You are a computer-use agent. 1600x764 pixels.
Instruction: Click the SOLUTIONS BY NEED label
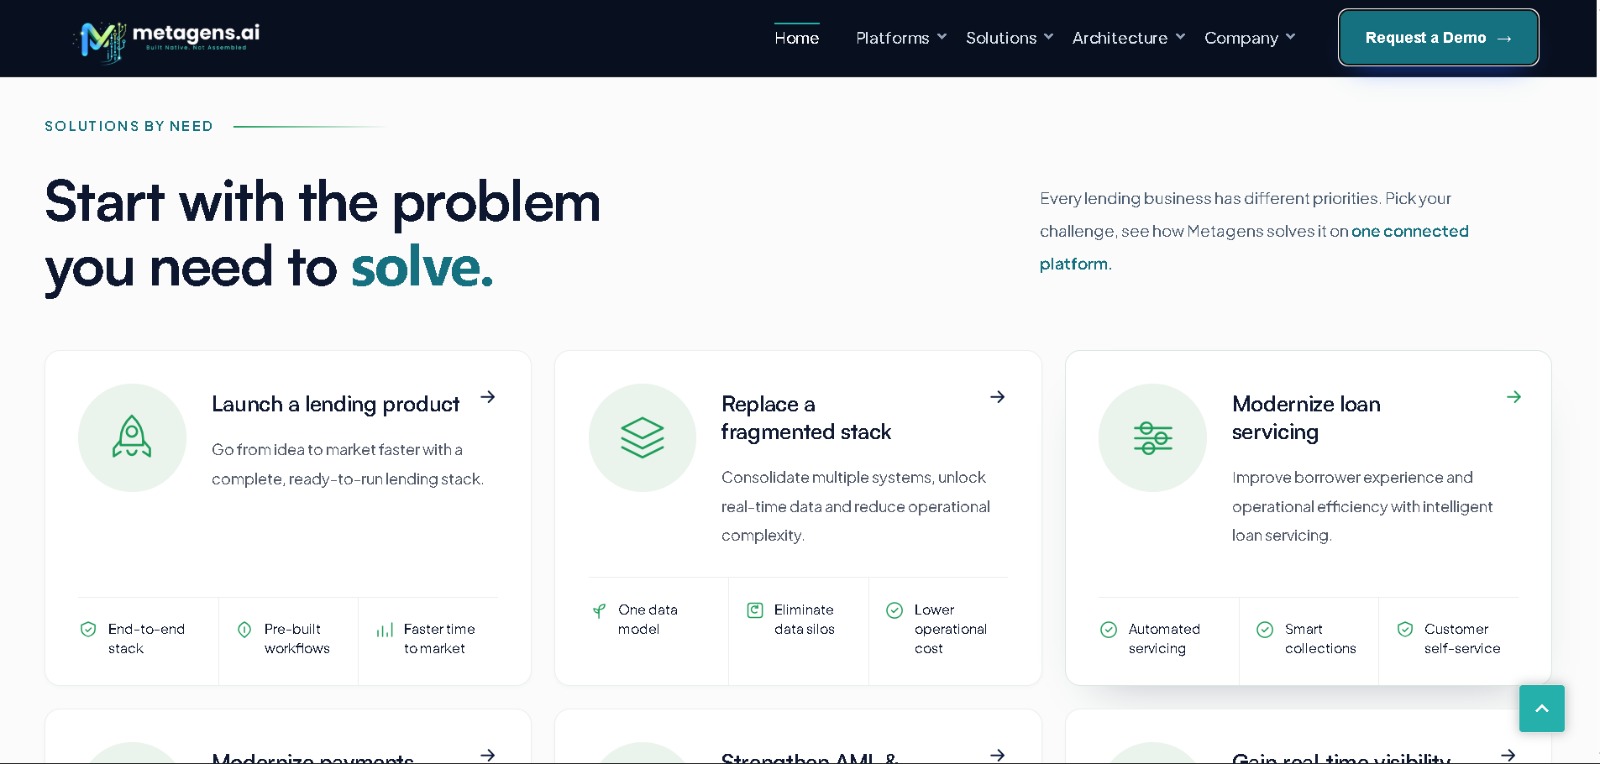[x=129, y=126]
